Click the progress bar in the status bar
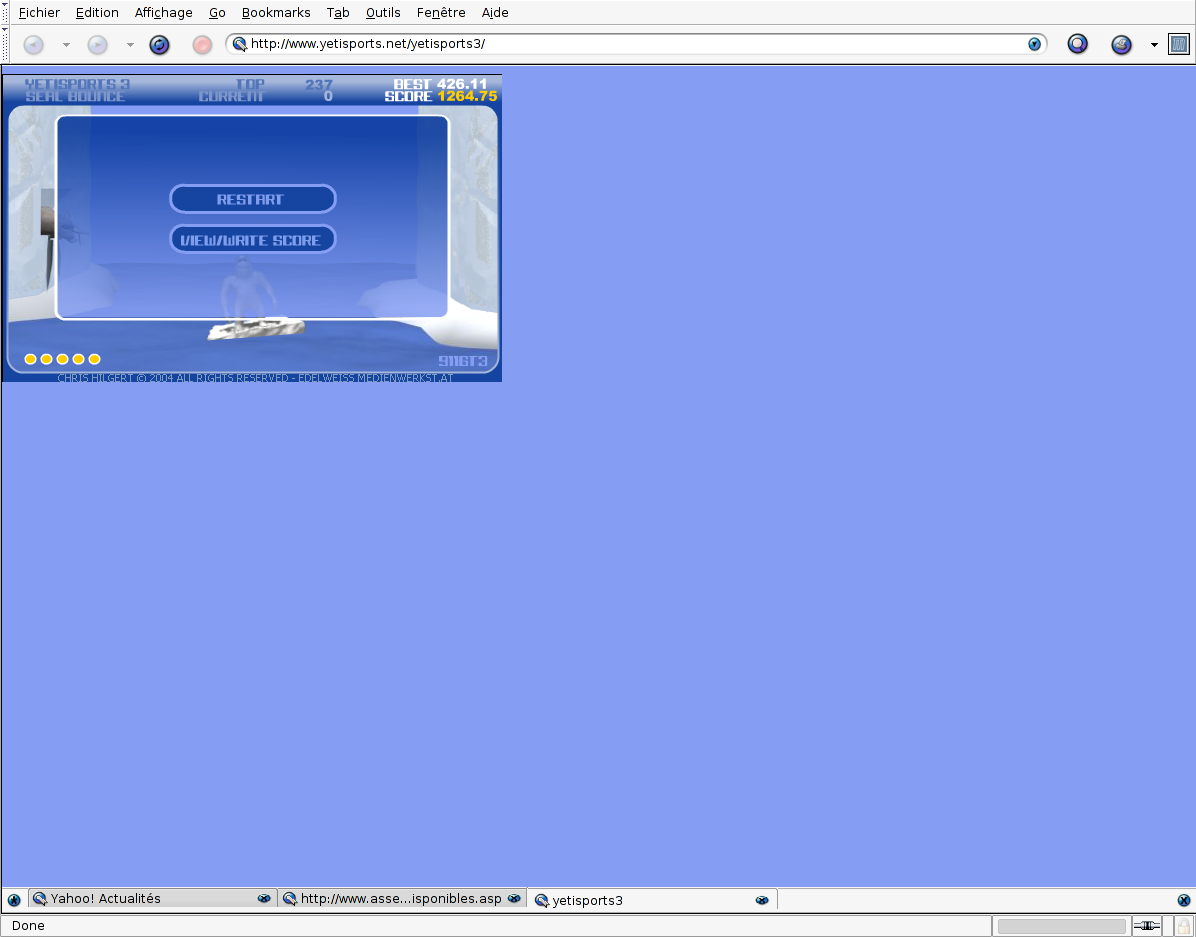Screen dimensions: 1196x937 tap(1061, 926)
